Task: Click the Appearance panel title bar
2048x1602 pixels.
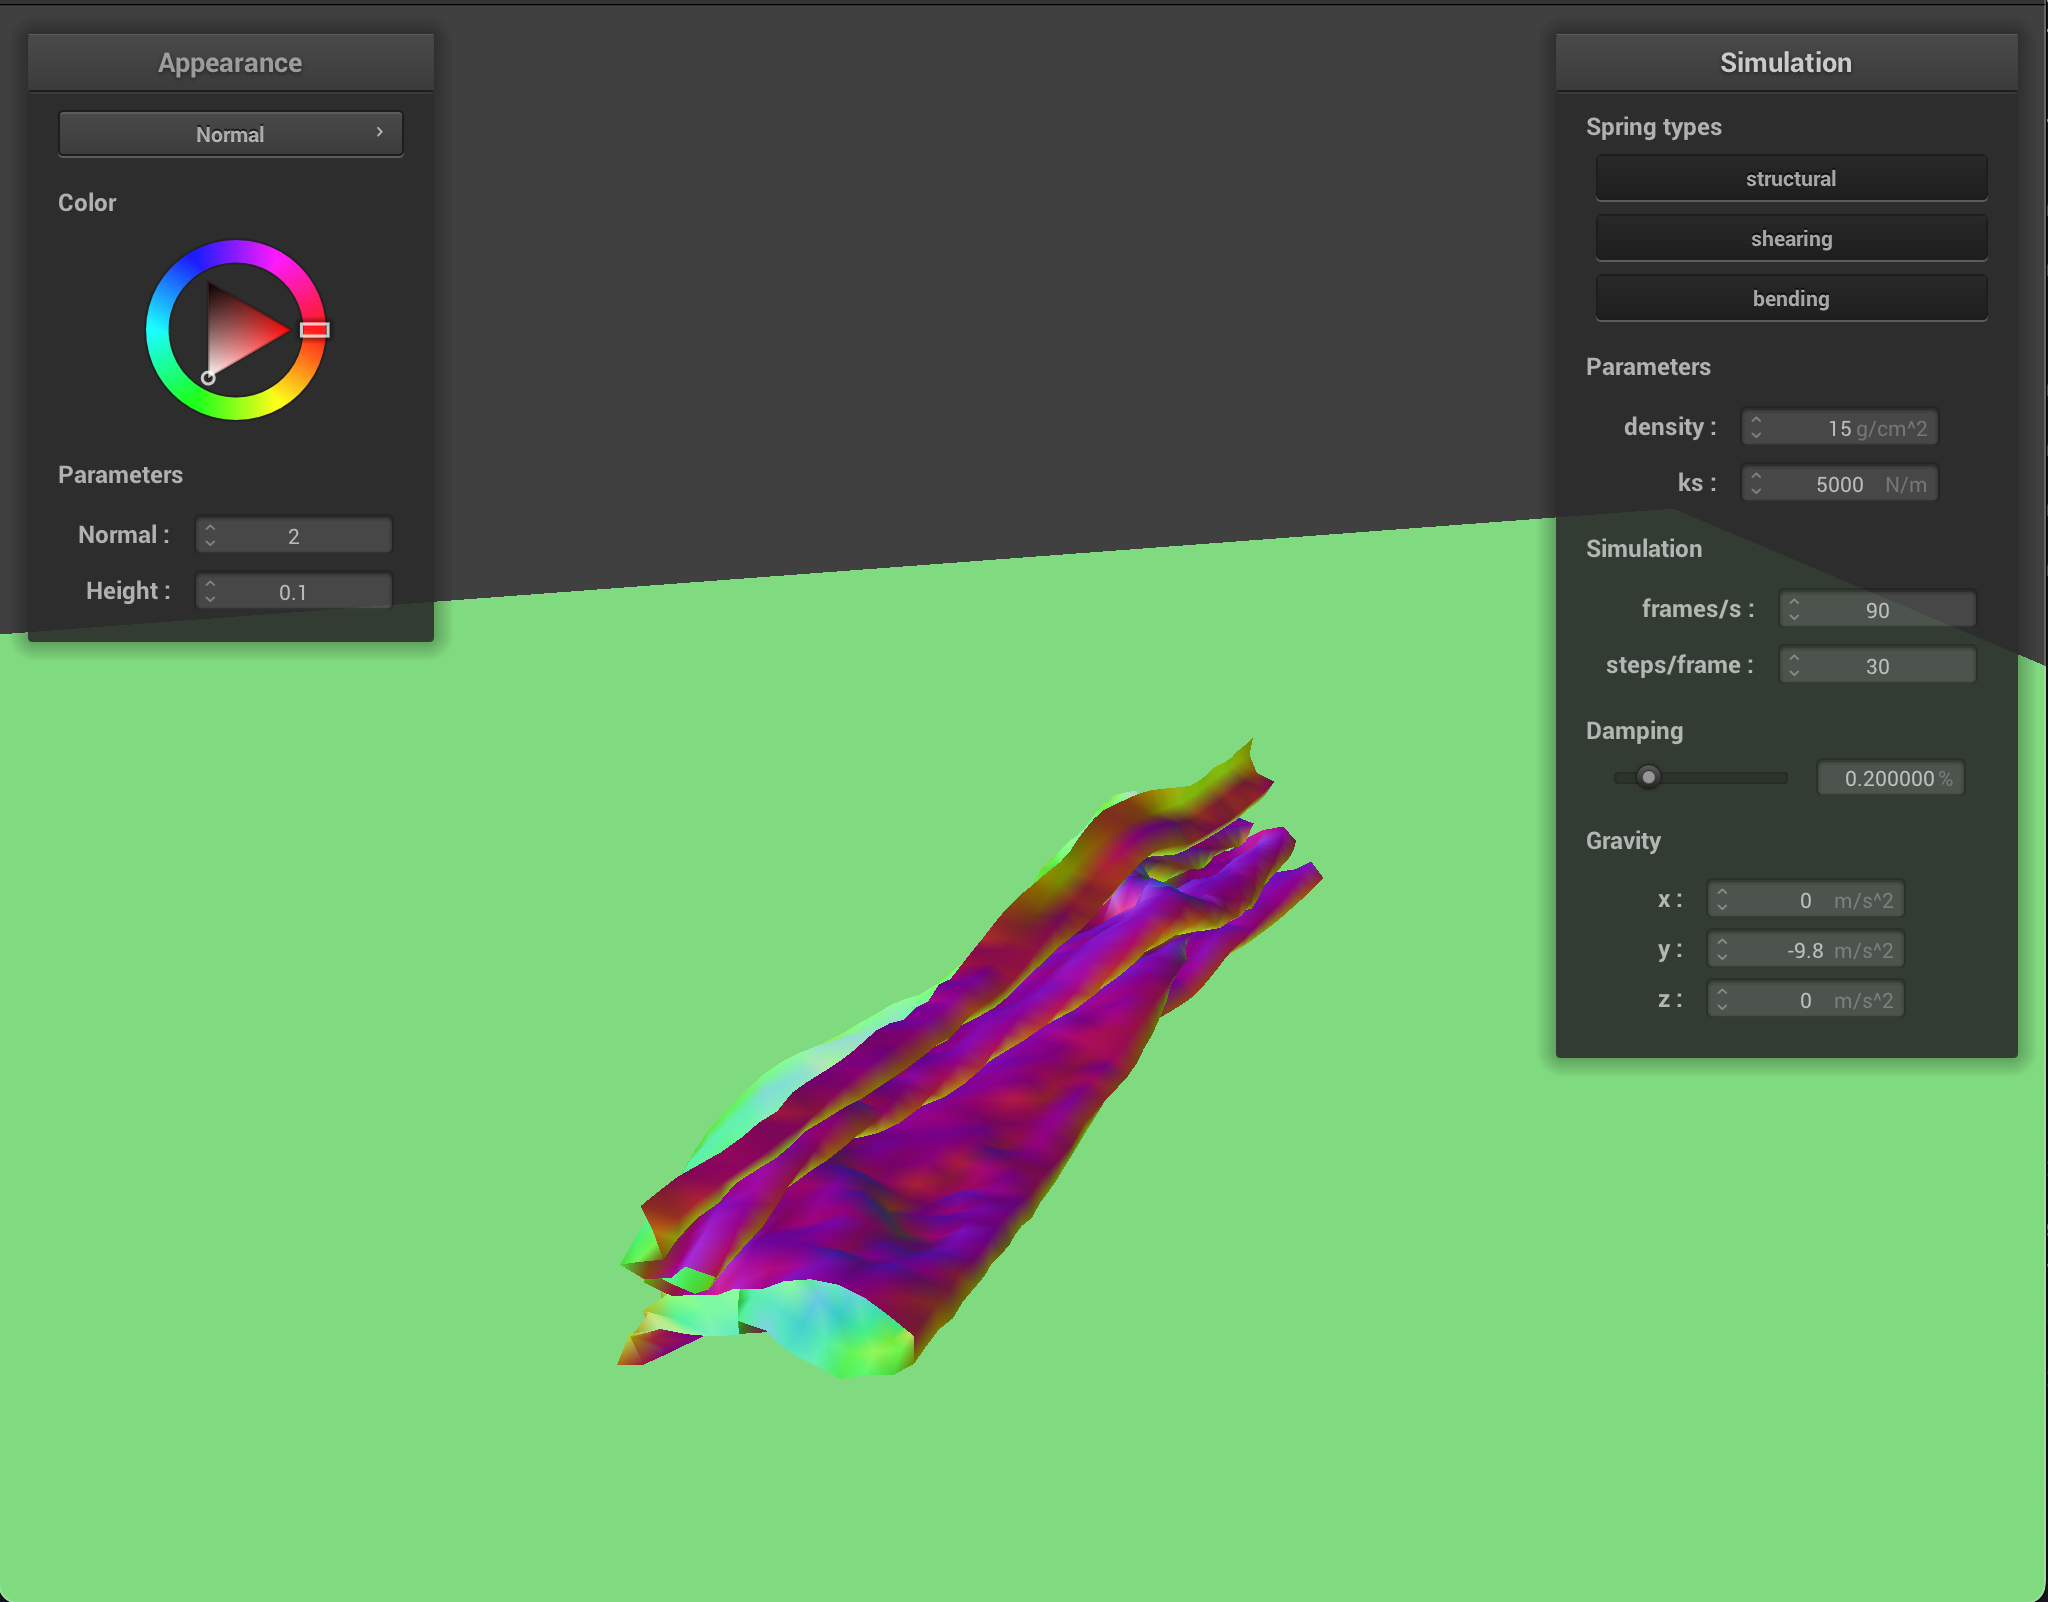Action: [x=230, y=62]
